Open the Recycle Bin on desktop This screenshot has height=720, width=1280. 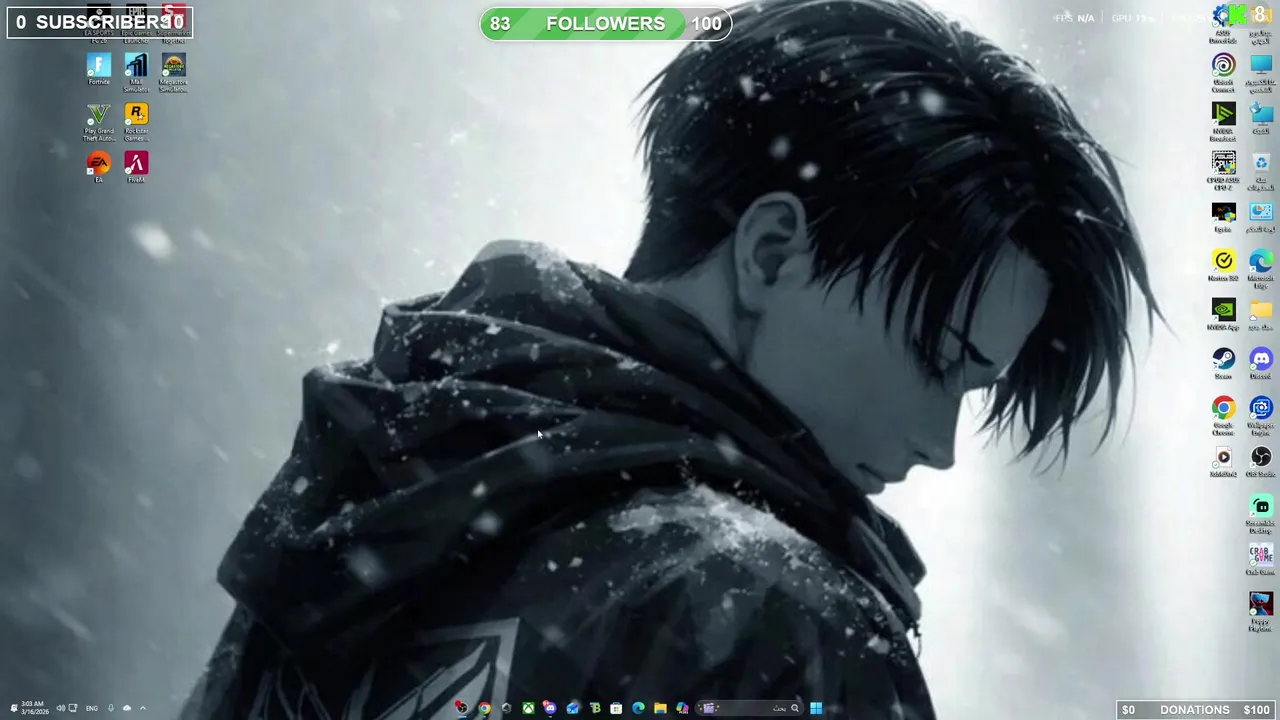pyautogui.click(x=1260, y=171)
